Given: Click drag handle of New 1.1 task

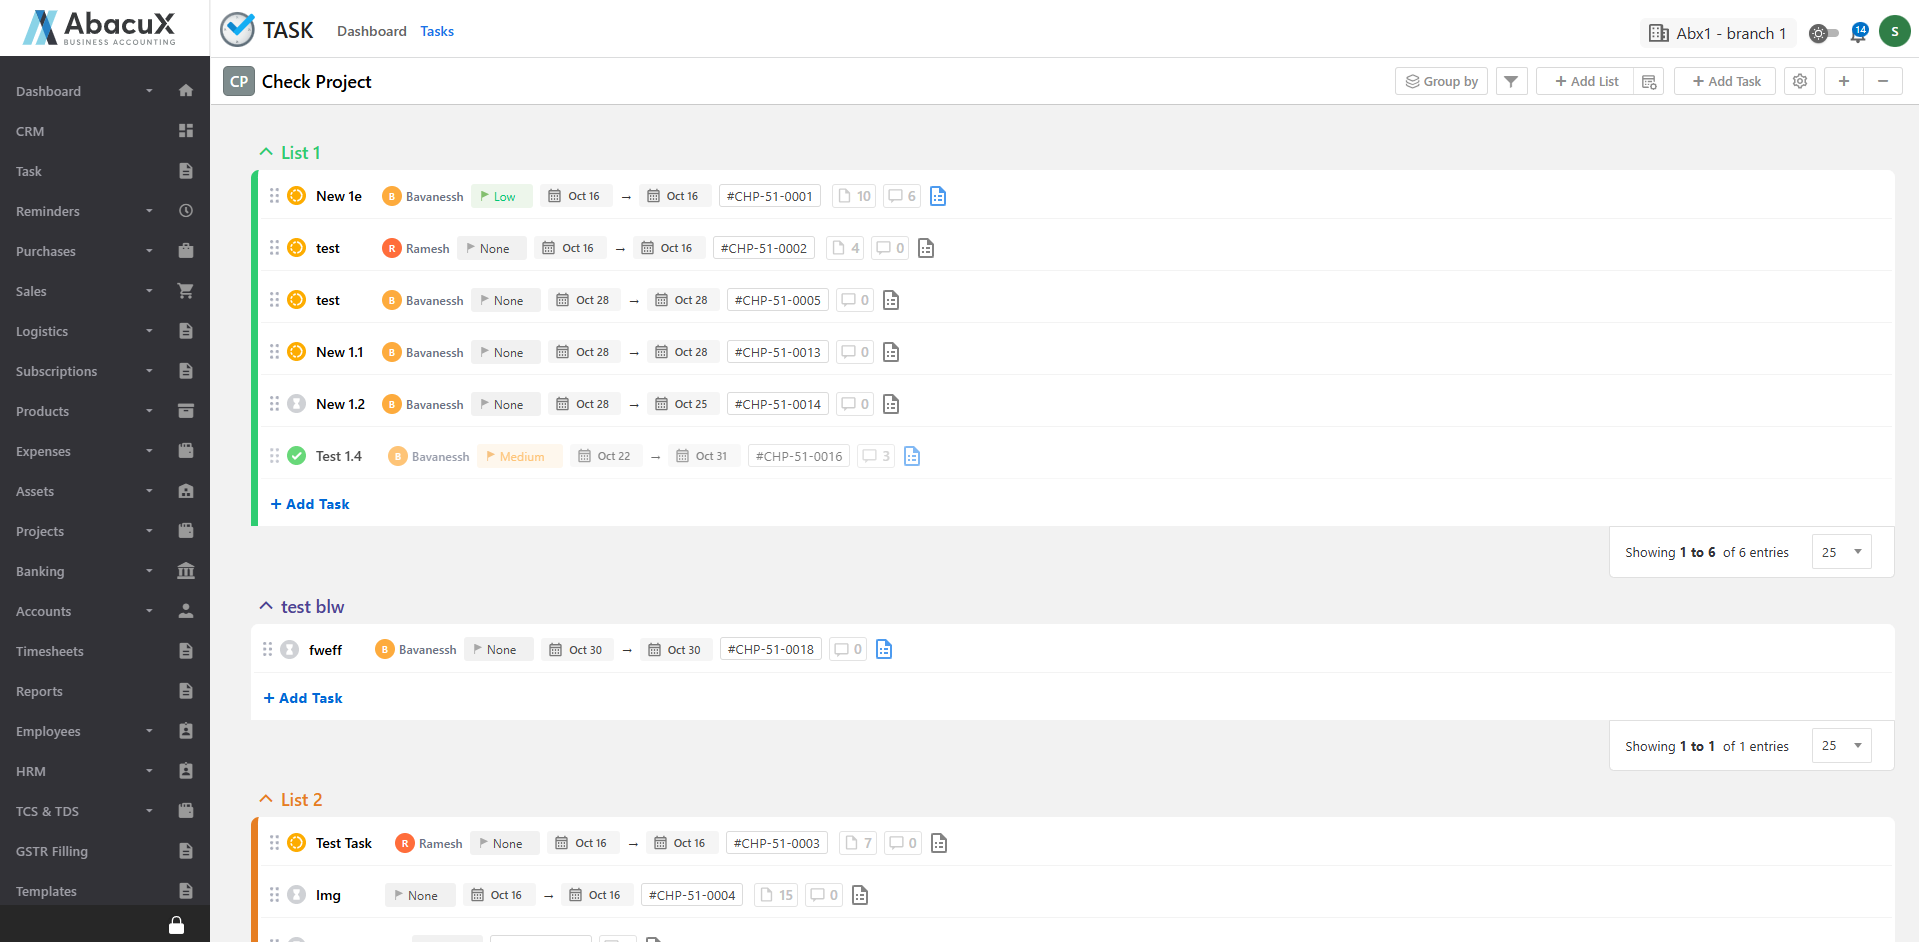Looking at the screenshot, I should pos(274,352).
